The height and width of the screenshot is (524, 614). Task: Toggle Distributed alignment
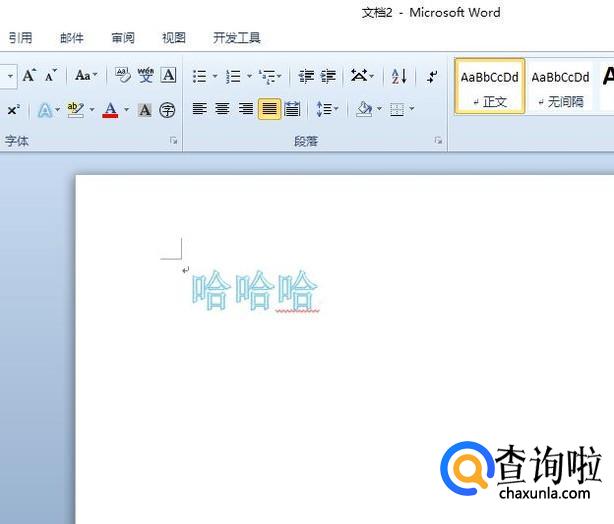tap(292, 109)
